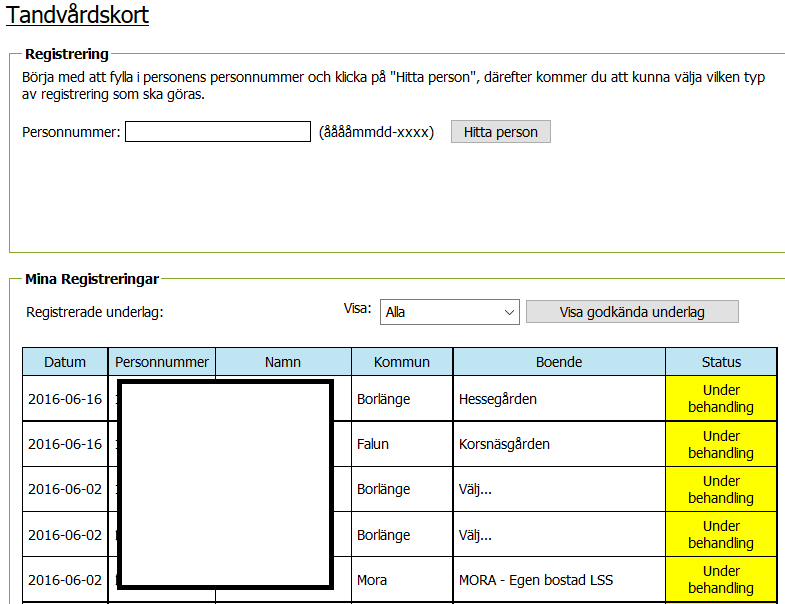Click the Hitta person button

501,132
